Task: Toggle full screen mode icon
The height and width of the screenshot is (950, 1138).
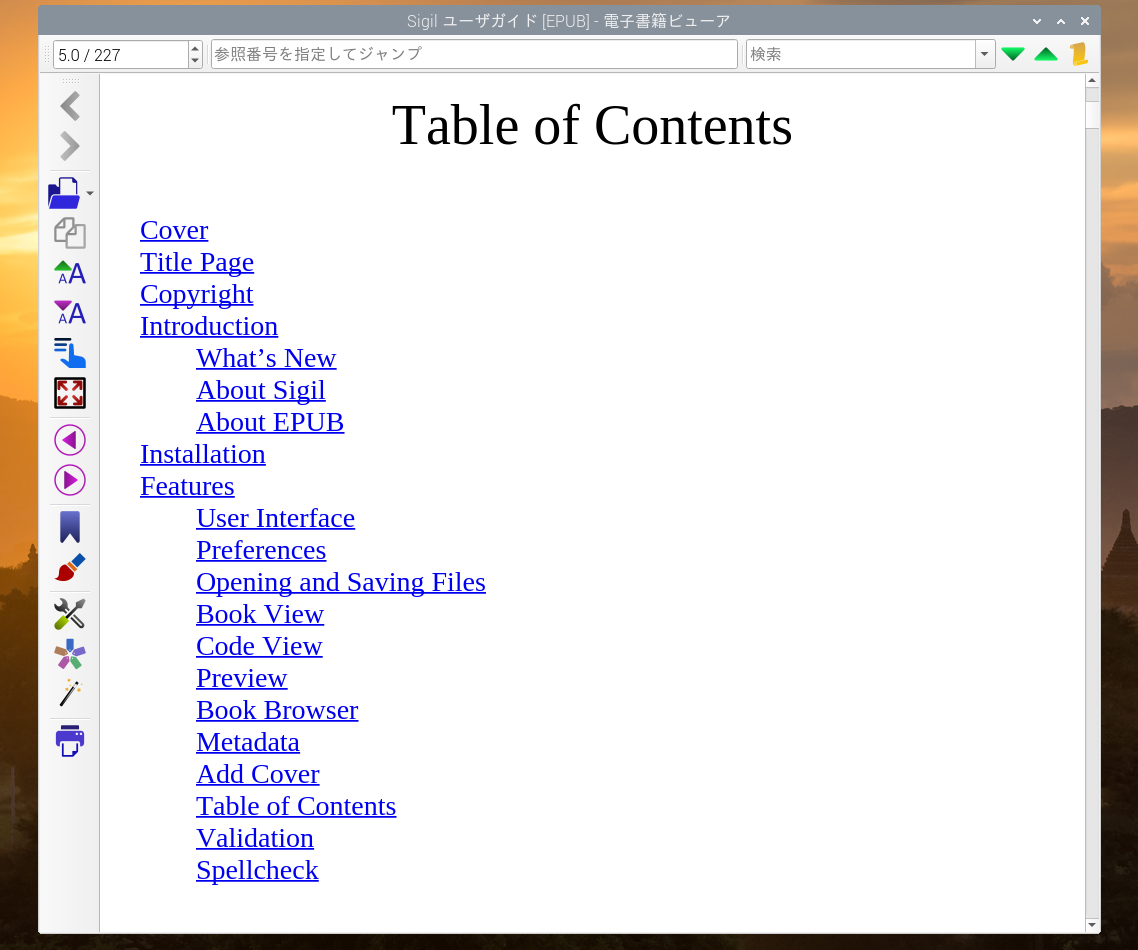Action: coord(70,393)
